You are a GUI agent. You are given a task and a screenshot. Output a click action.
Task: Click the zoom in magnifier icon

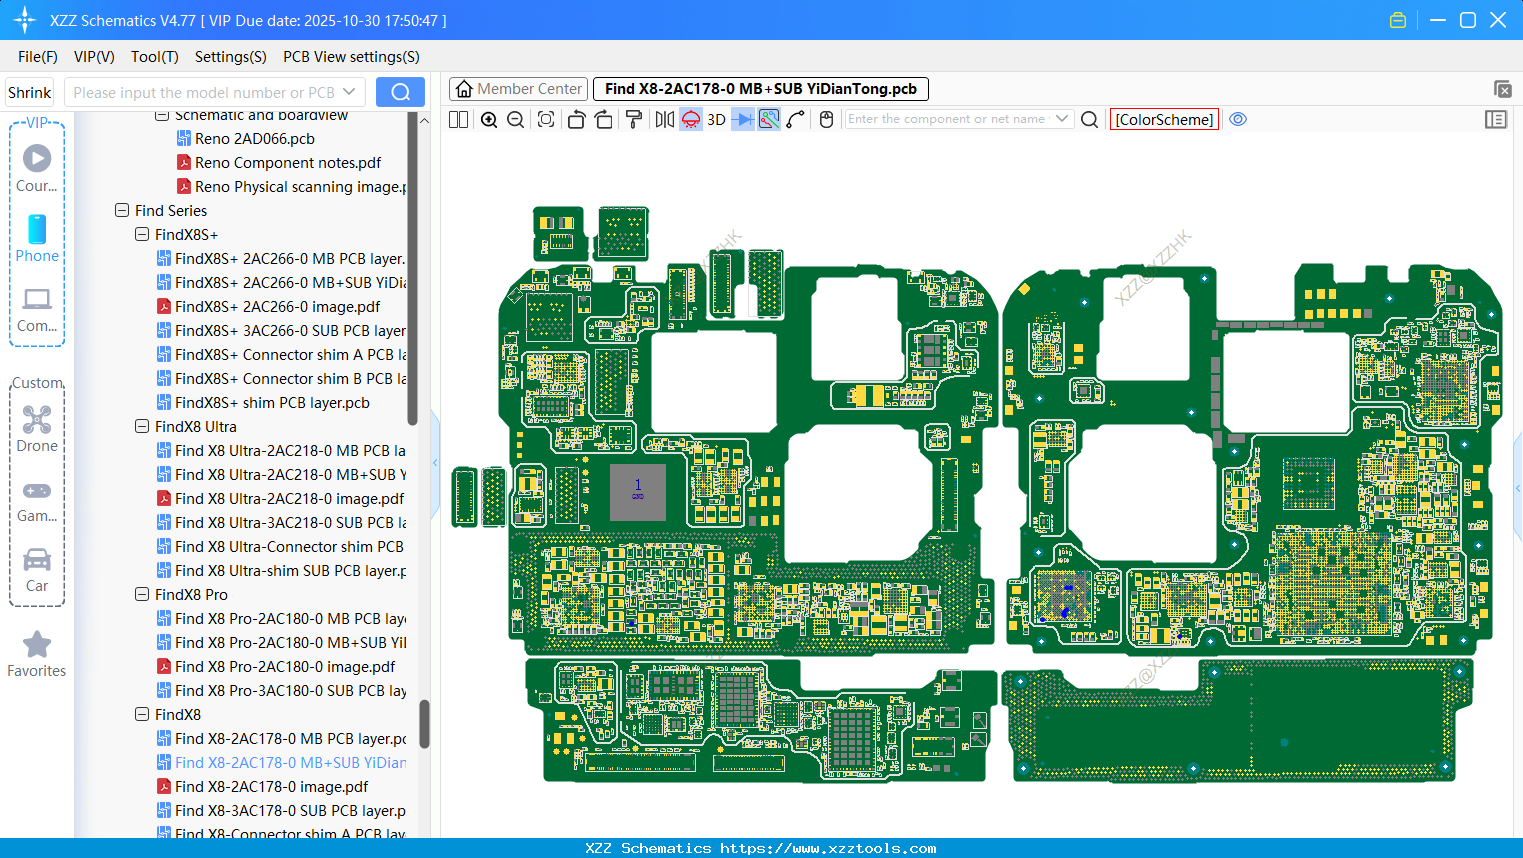489,120
